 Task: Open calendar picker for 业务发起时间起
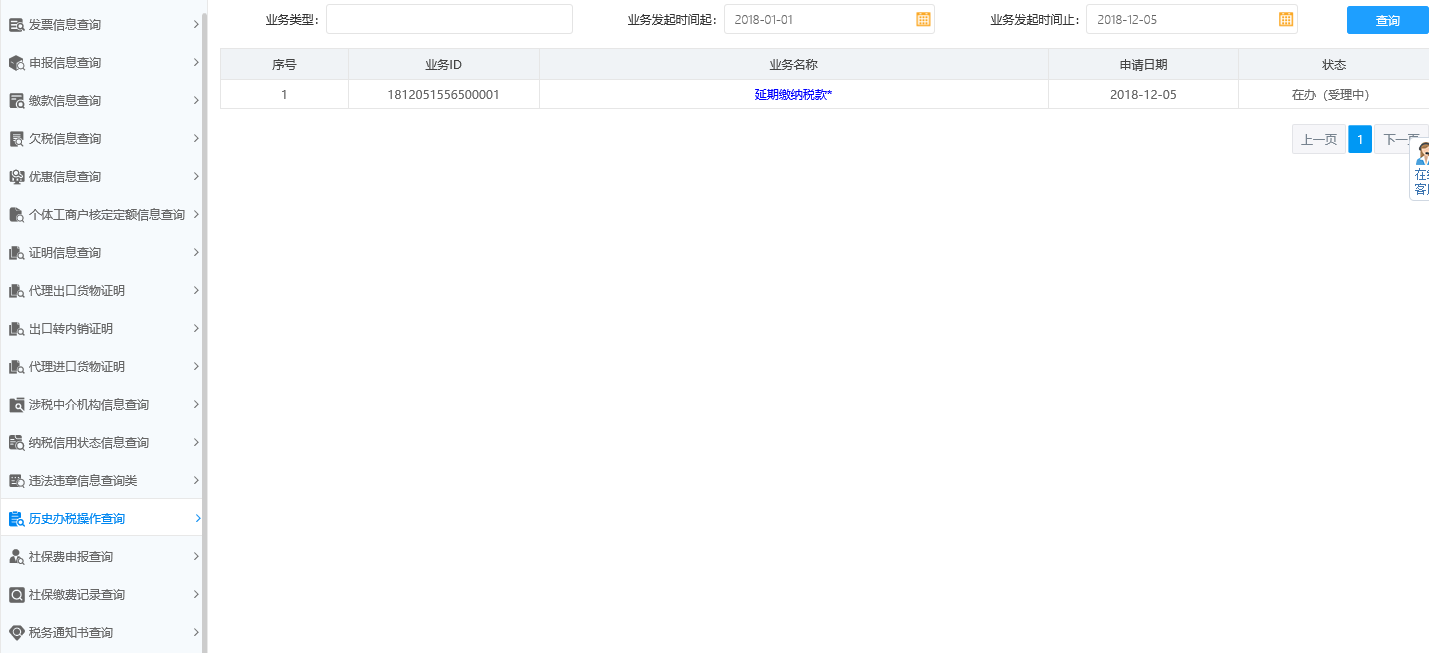(923, 19)
